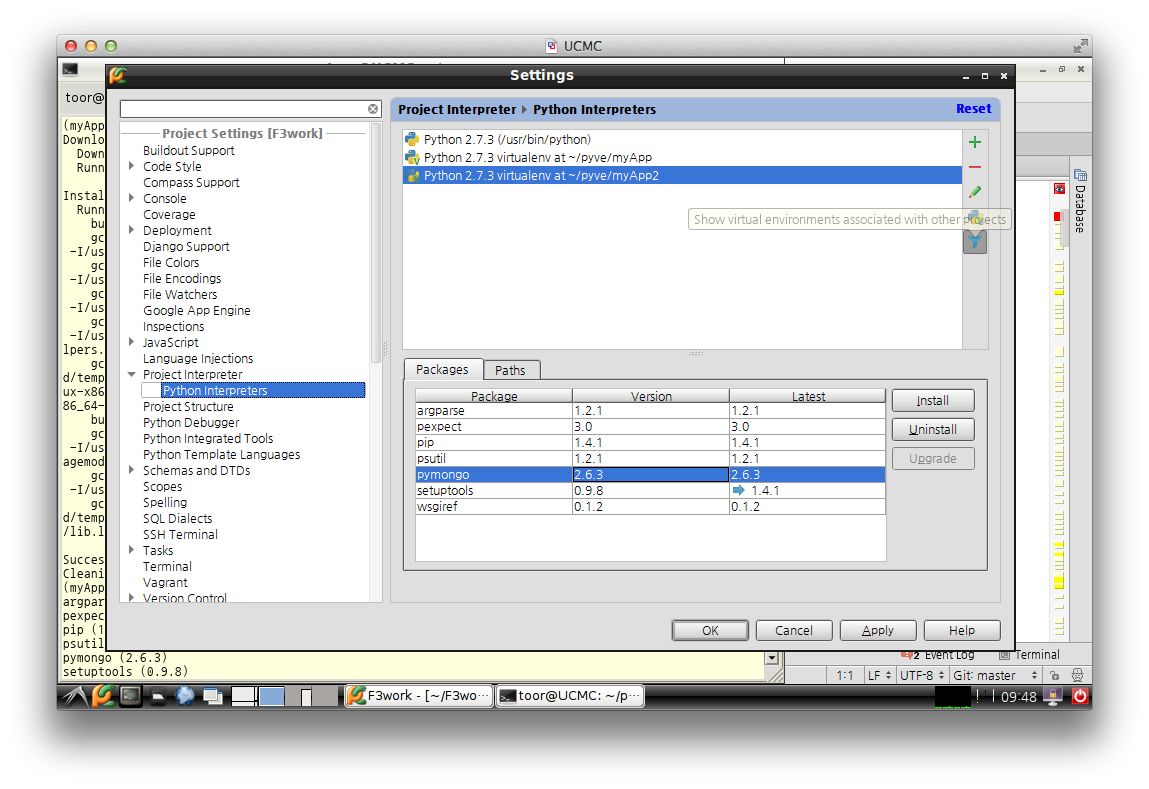This screenshot has height=789, width=1149.
Task: Open the terminal launcher in the taskbar
Action: pos(131,695)
